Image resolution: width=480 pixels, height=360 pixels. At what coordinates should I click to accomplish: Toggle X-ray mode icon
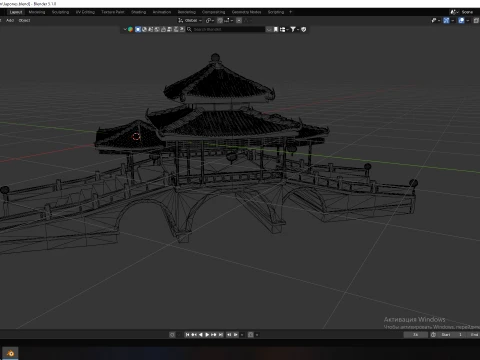point(476,20)
